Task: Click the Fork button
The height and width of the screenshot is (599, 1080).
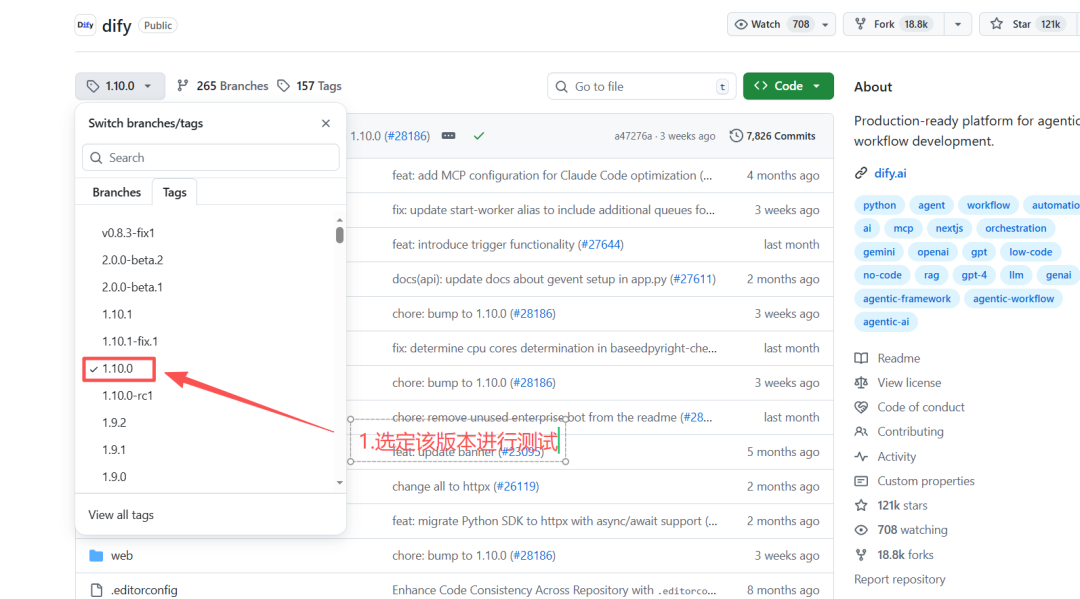Action: pos(893,25)
